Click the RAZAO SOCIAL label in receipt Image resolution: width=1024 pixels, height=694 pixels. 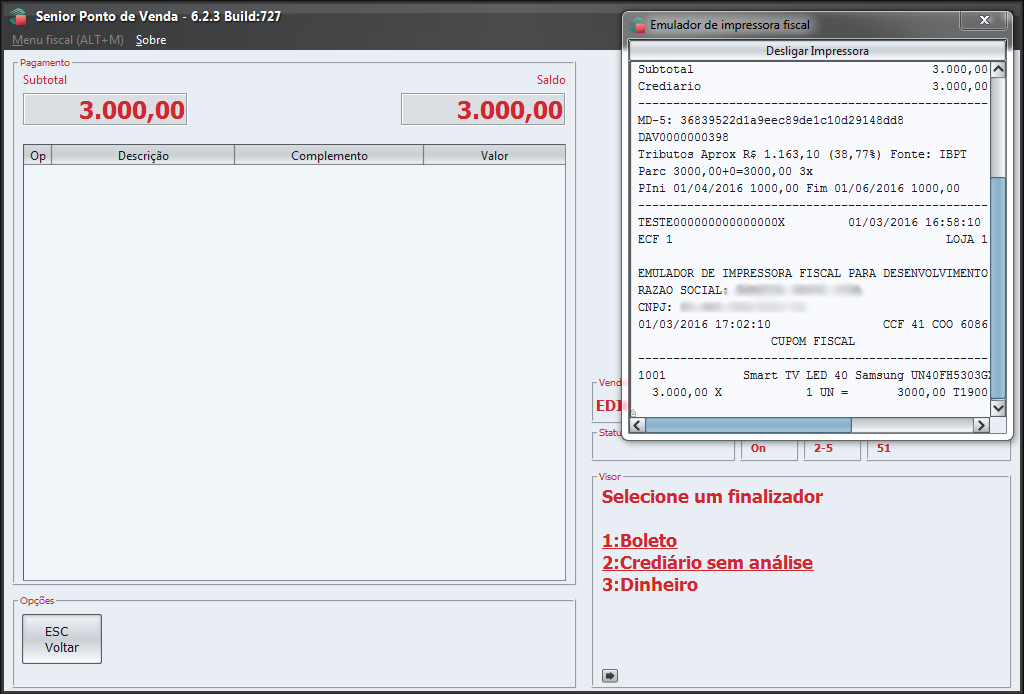tap(682, 291)
